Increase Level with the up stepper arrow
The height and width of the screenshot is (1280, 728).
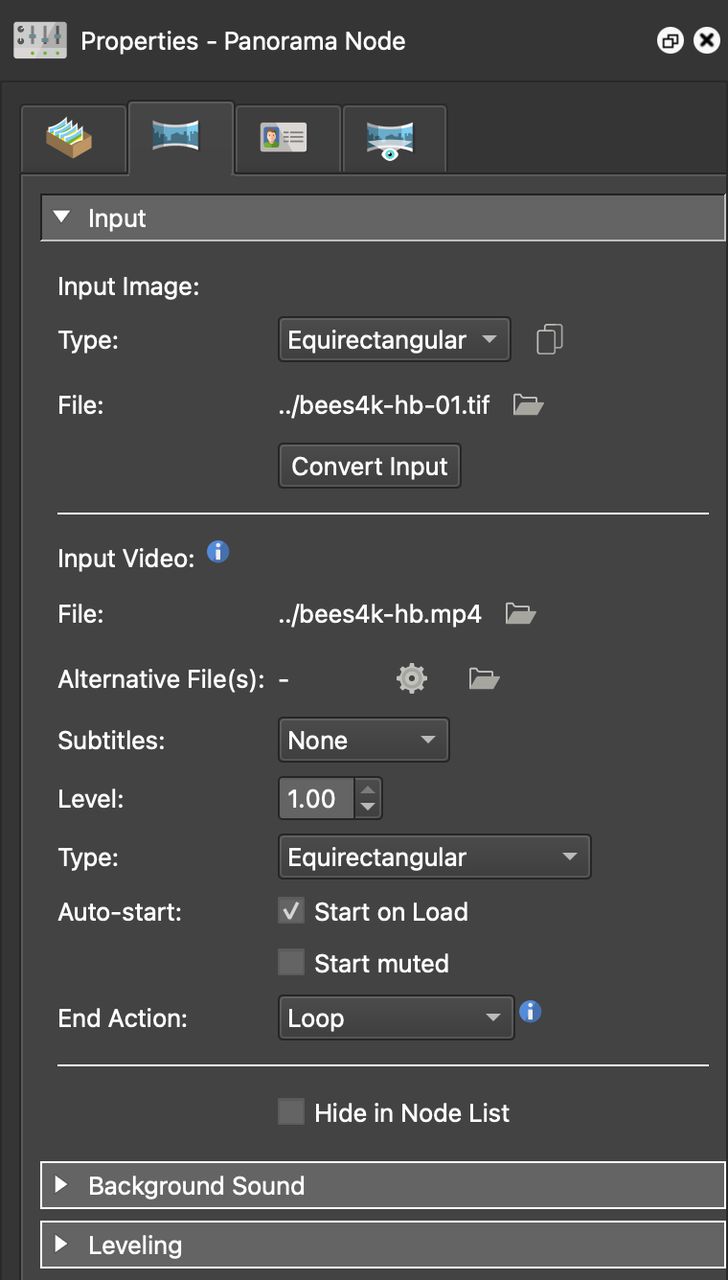pyautogui.click(x=368, y=788)
